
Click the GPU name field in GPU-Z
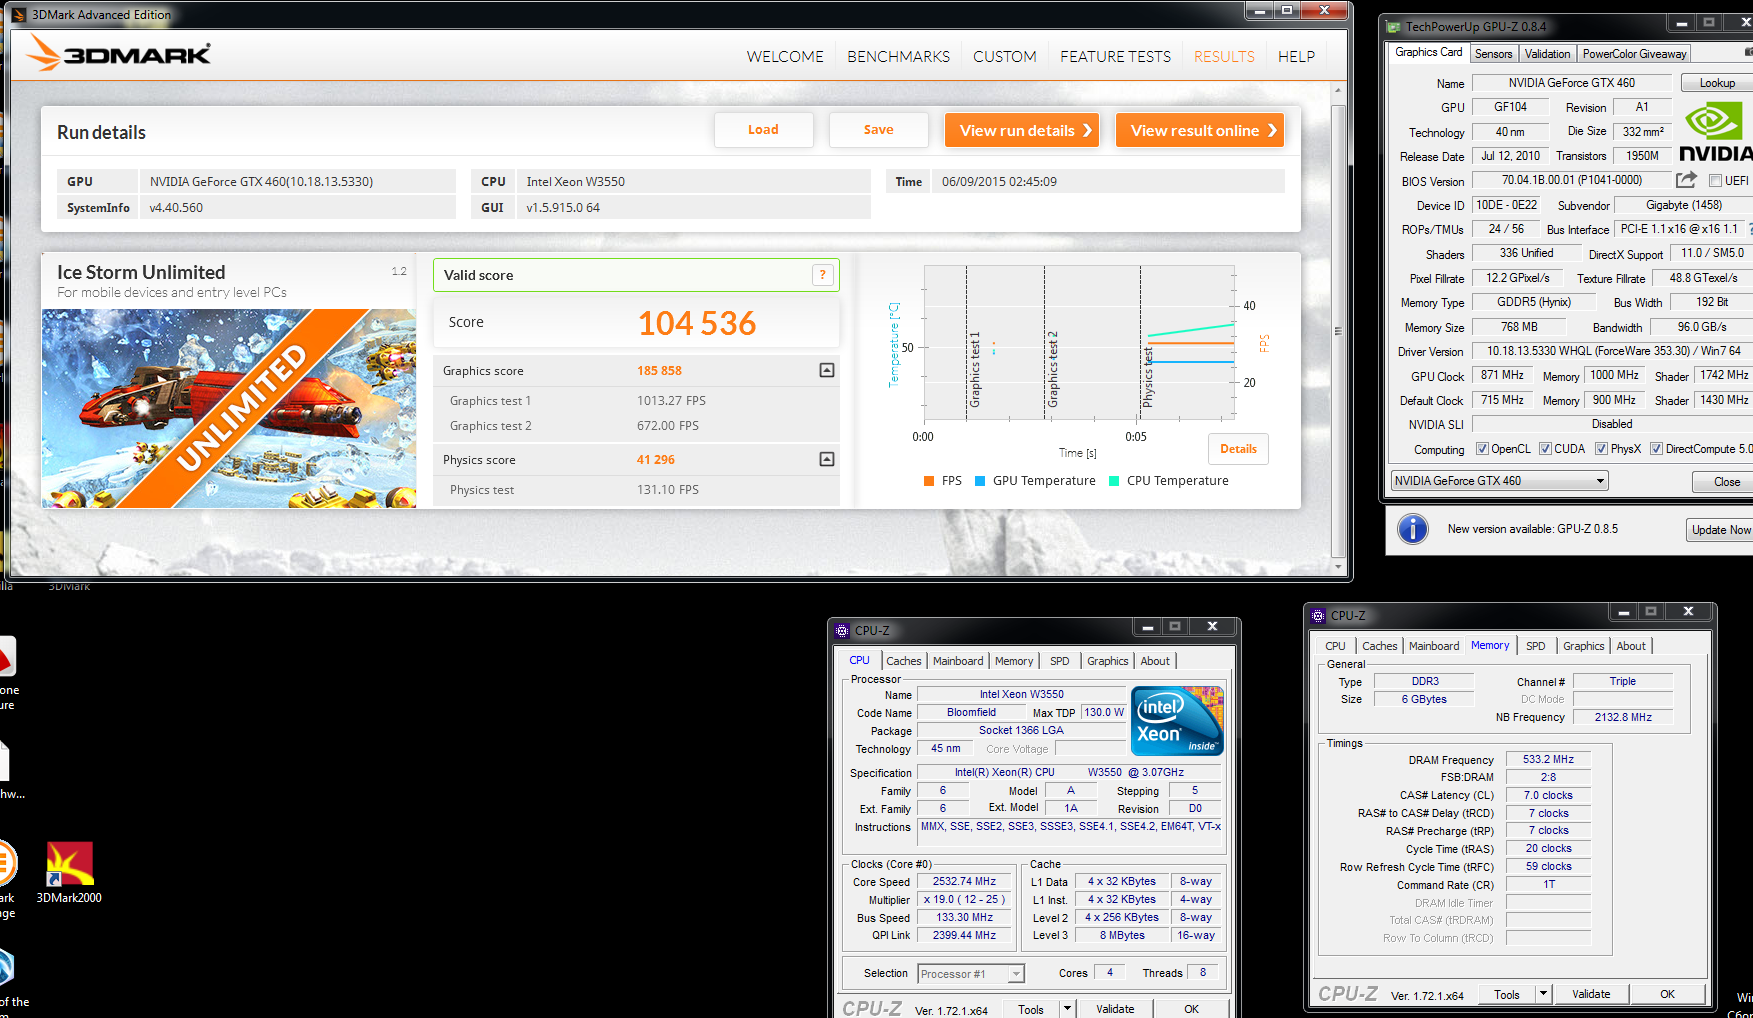coord(1571,83)
